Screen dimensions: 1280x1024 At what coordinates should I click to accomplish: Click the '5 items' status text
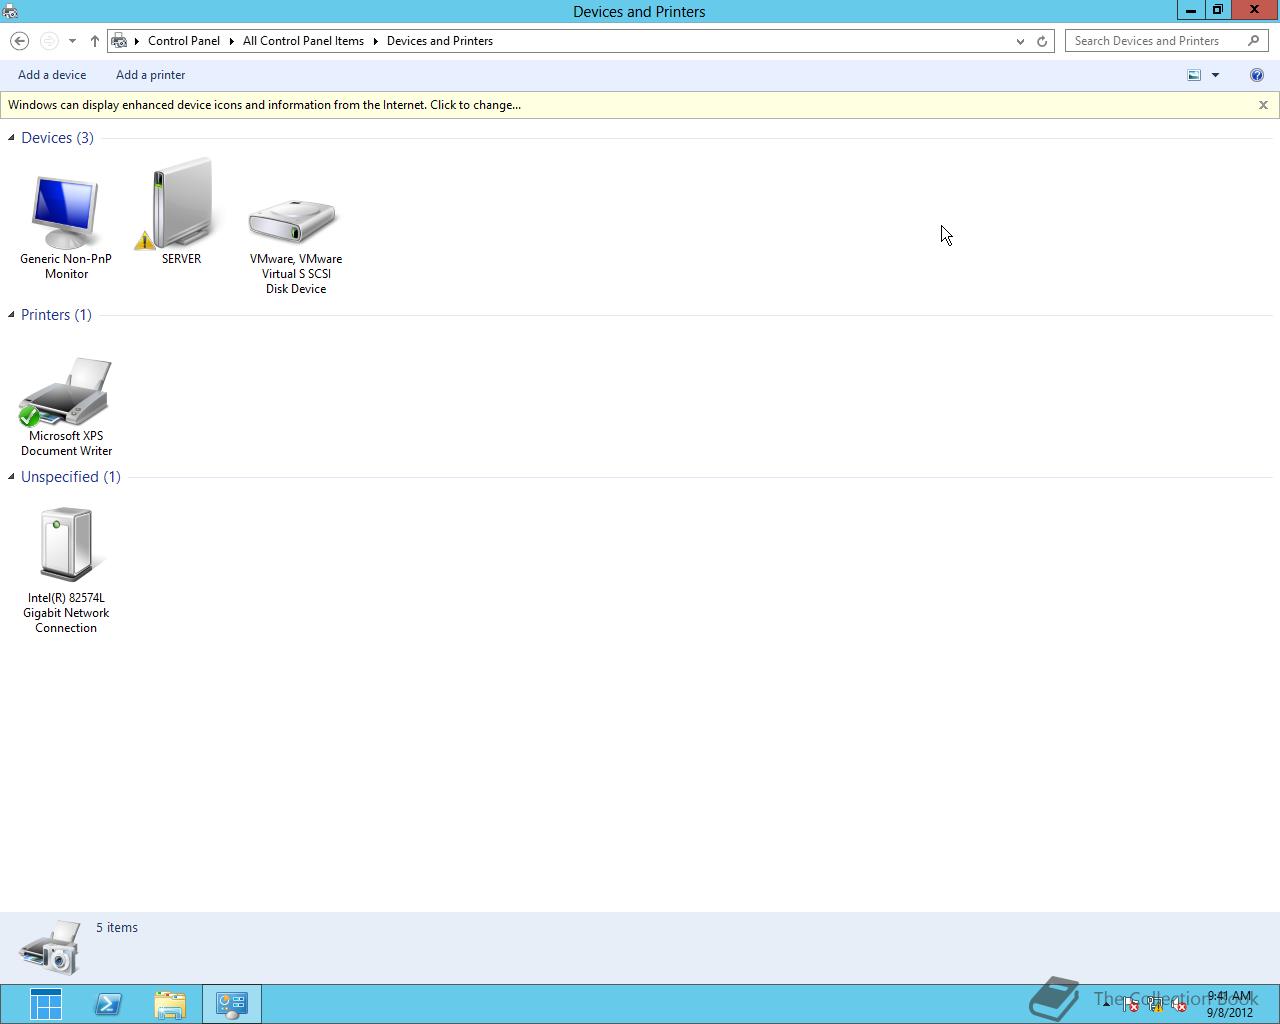point(117,928)
